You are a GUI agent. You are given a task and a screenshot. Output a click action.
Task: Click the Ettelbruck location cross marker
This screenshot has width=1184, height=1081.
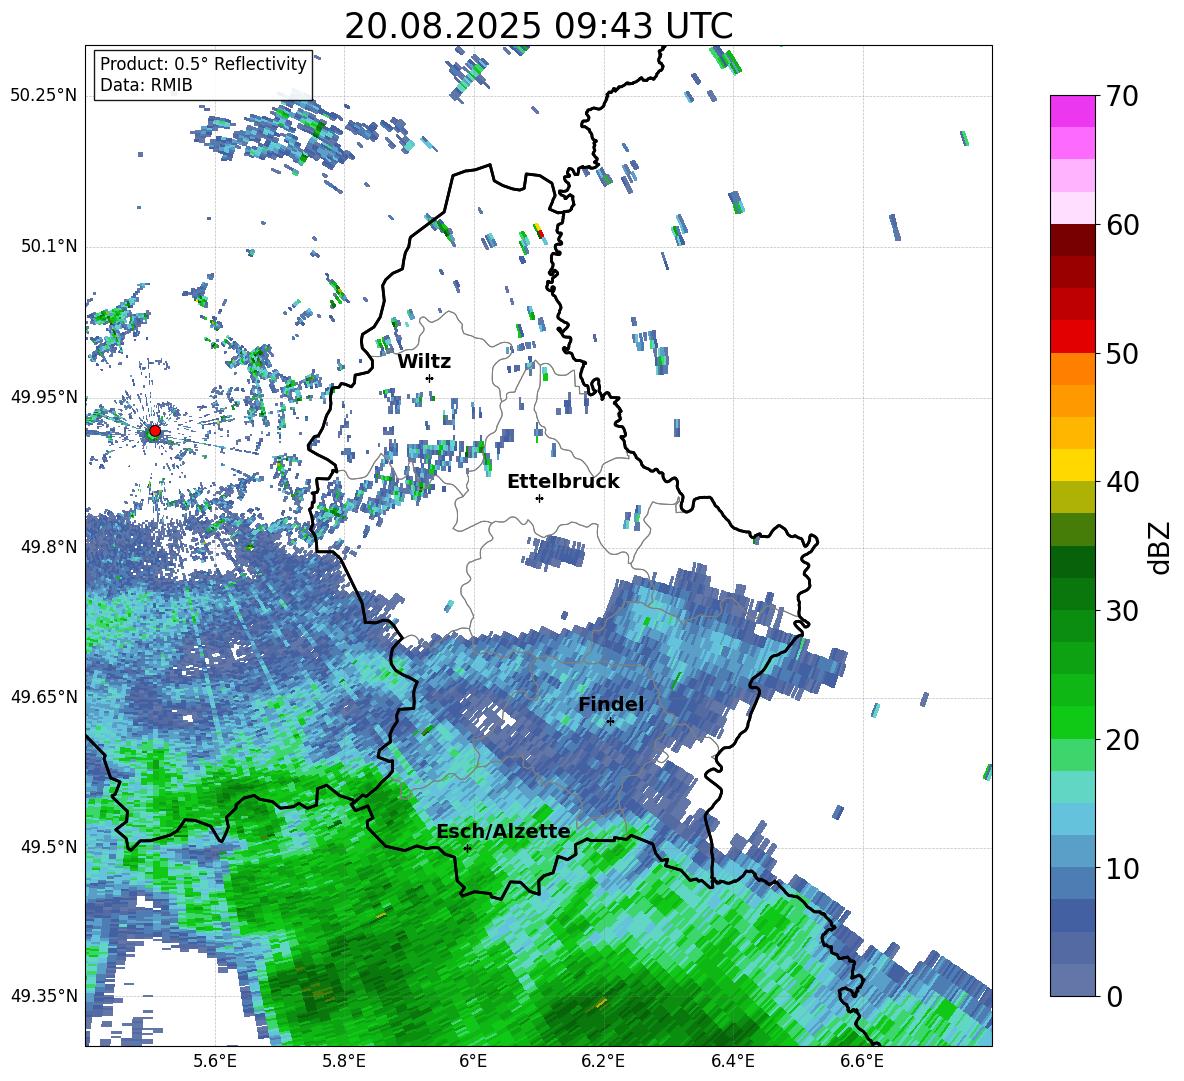[x=539, y=498]
